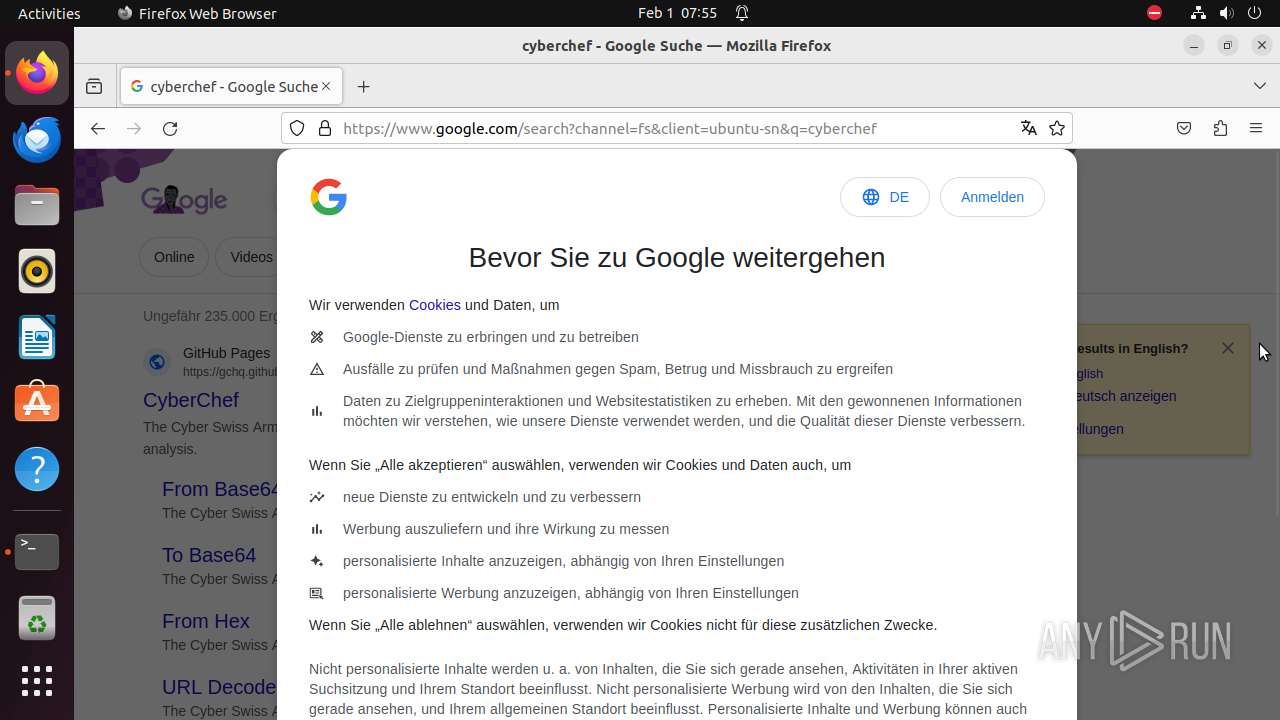Open the Trash dock icon
Screen dimensions: 1280x720
click(x=37, y=617)
